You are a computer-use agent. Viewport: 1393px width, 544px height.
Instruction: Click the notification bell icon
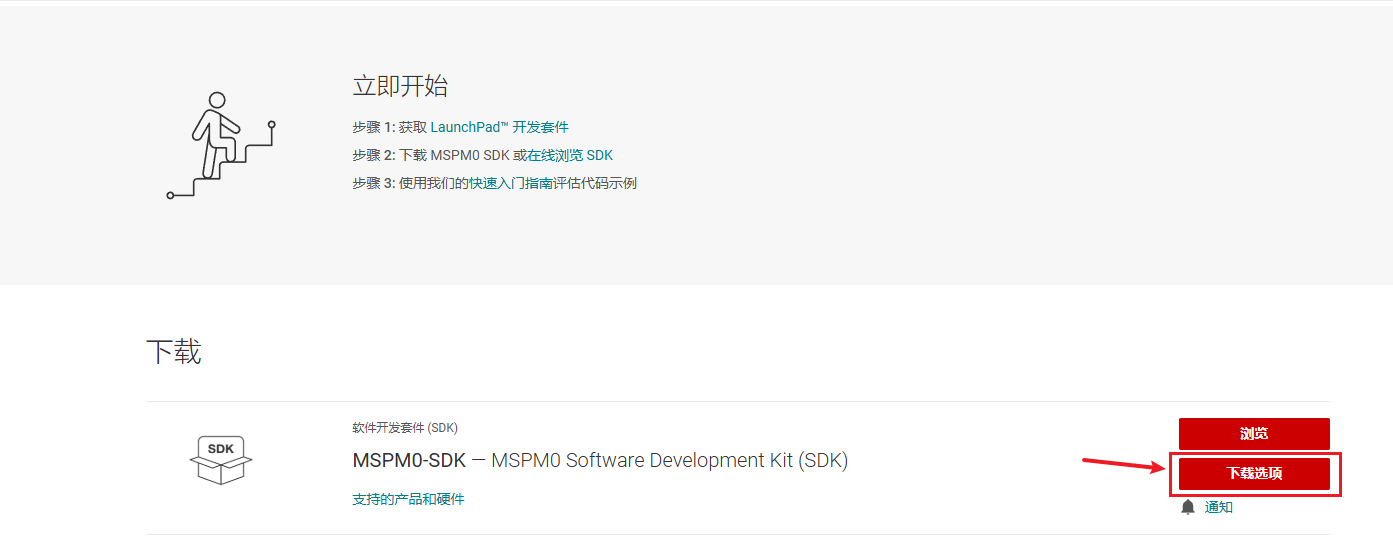click(1188, 507)
